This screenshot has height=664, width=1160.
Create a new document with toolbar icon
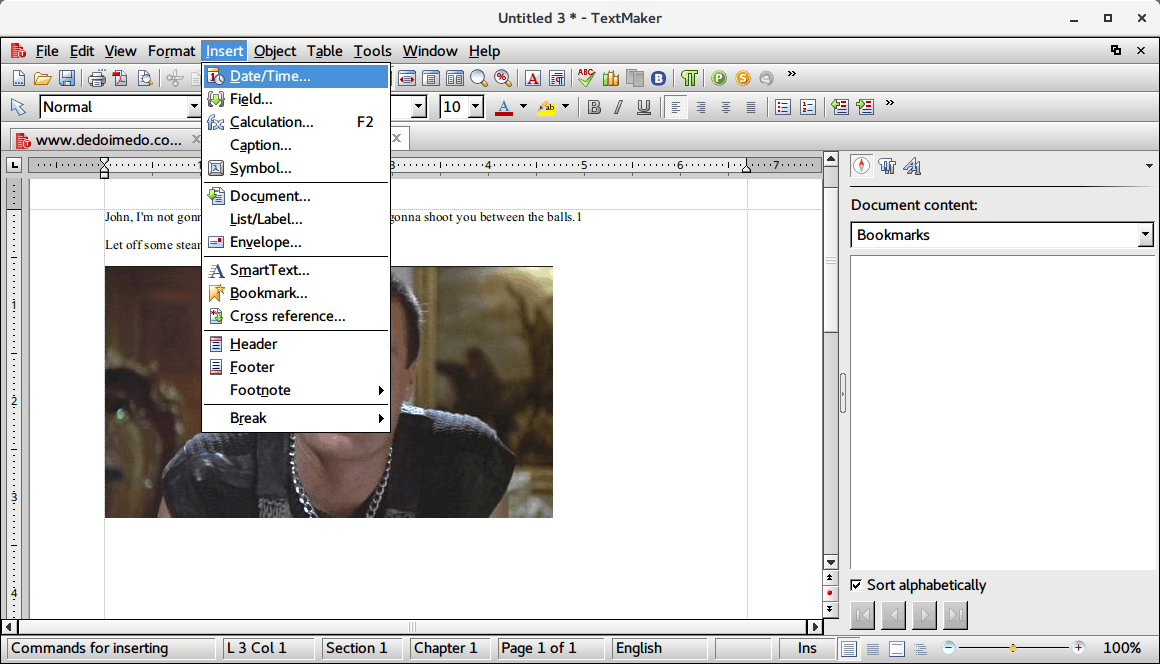(x=18, y=78)
